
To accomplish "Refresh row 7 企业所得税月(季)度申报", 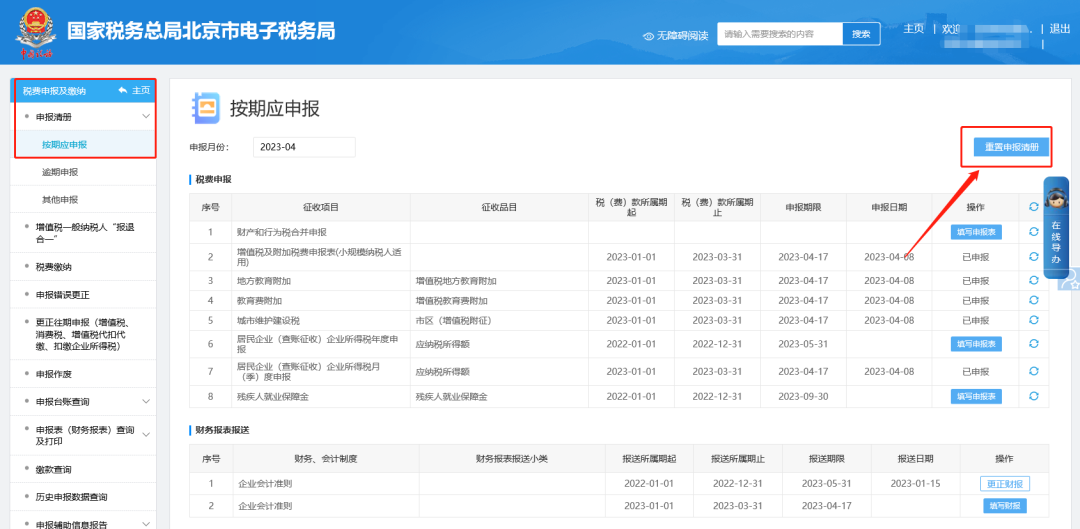I will 1033,371.
